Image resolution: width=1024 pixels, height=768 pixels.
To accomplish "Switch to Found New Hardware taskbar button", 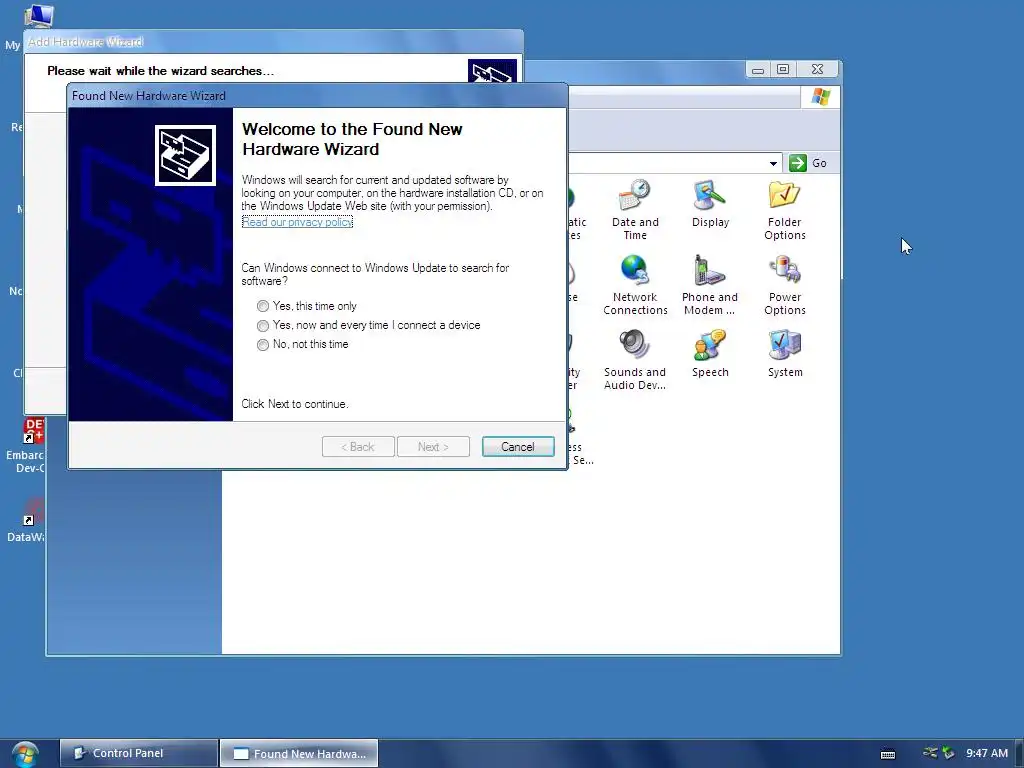I will coord(299,753).
